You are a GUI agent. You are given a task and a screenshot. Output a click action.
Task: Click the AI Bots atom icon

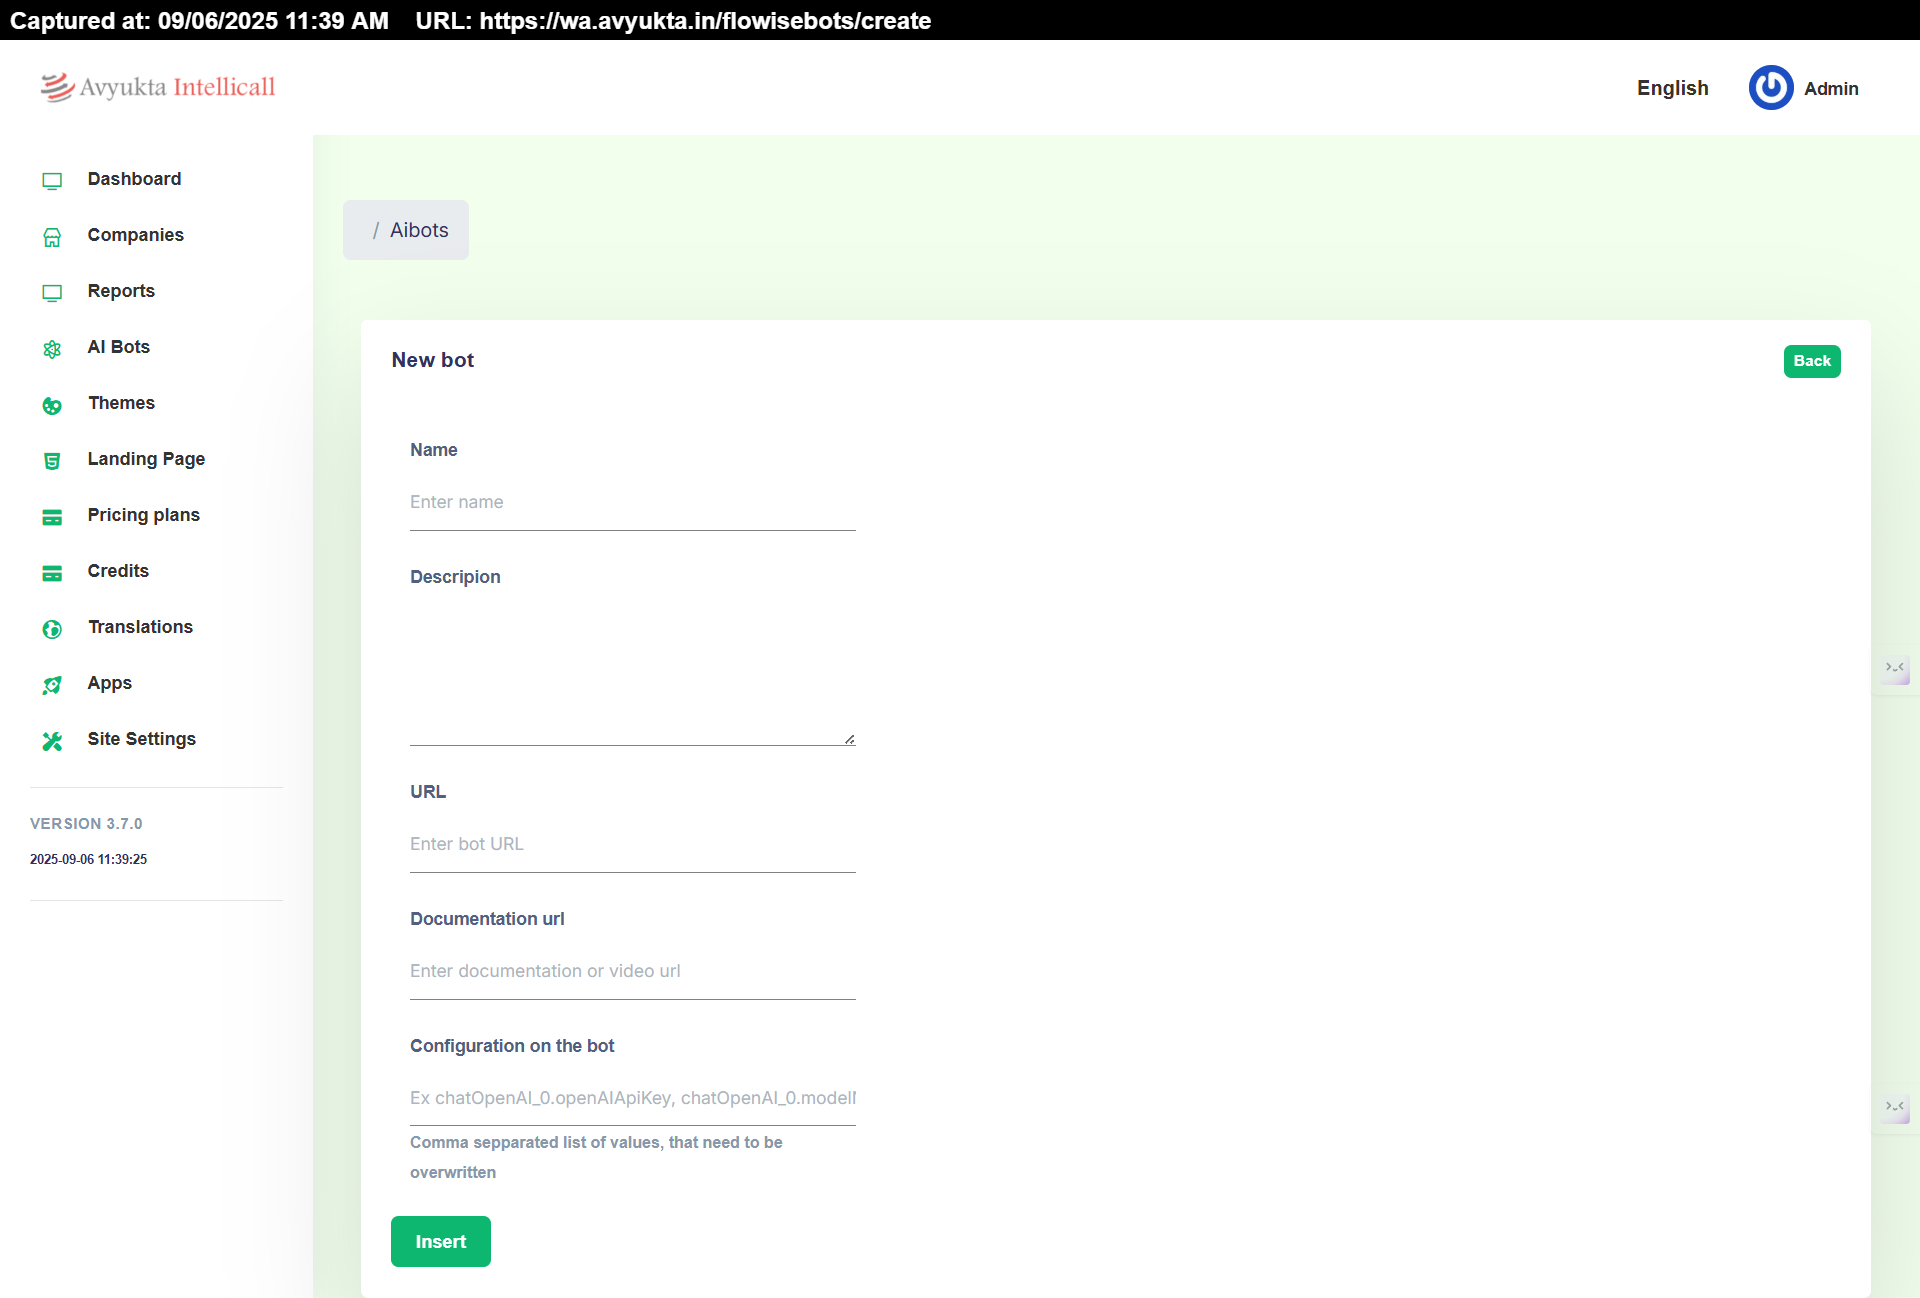[x=52, y=348]
